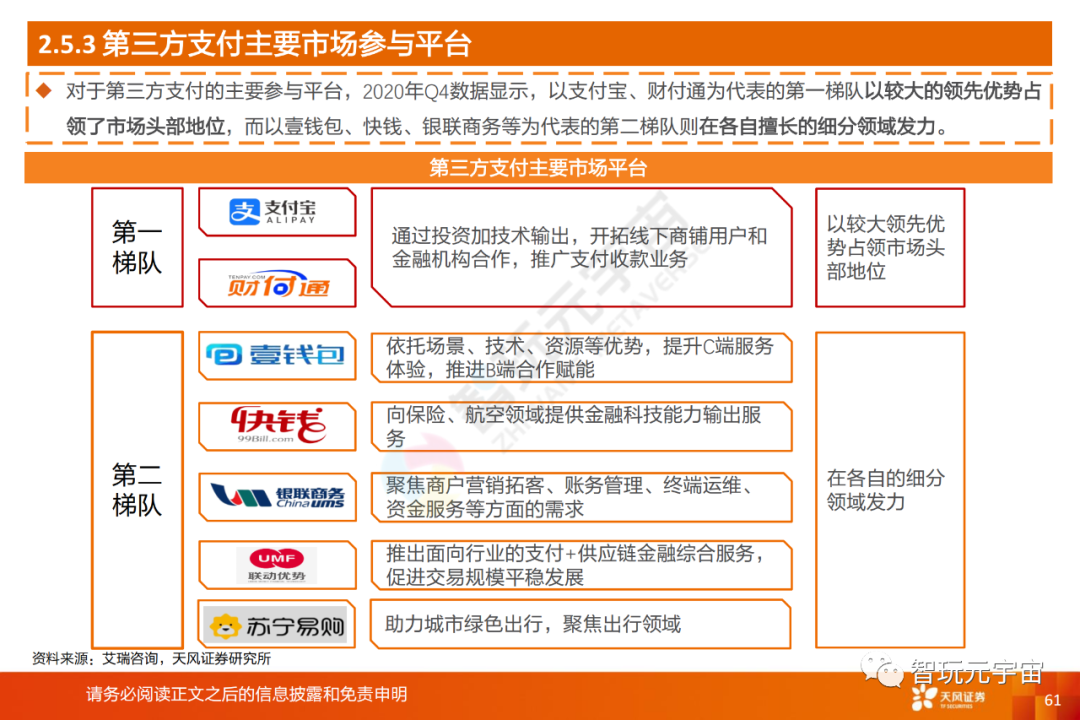Screen dimensions: 1080x720
Task: Click source line 资料来源：艾瑞咨询，天风证券研究所
Action: coord(152,659)
